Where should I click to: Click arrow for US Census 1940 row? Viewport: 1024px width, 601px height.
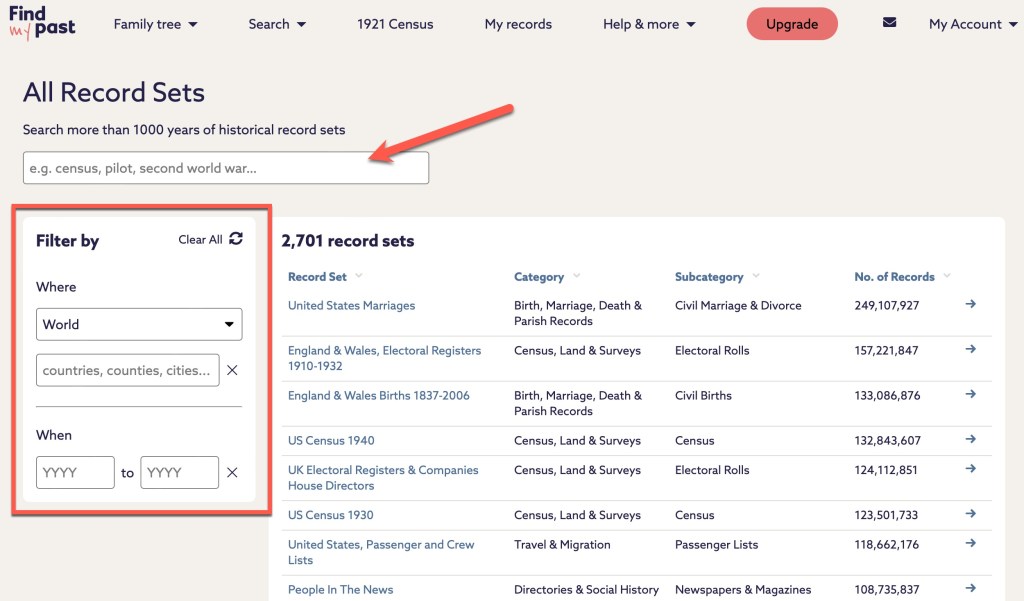click(x=970, y=439)
